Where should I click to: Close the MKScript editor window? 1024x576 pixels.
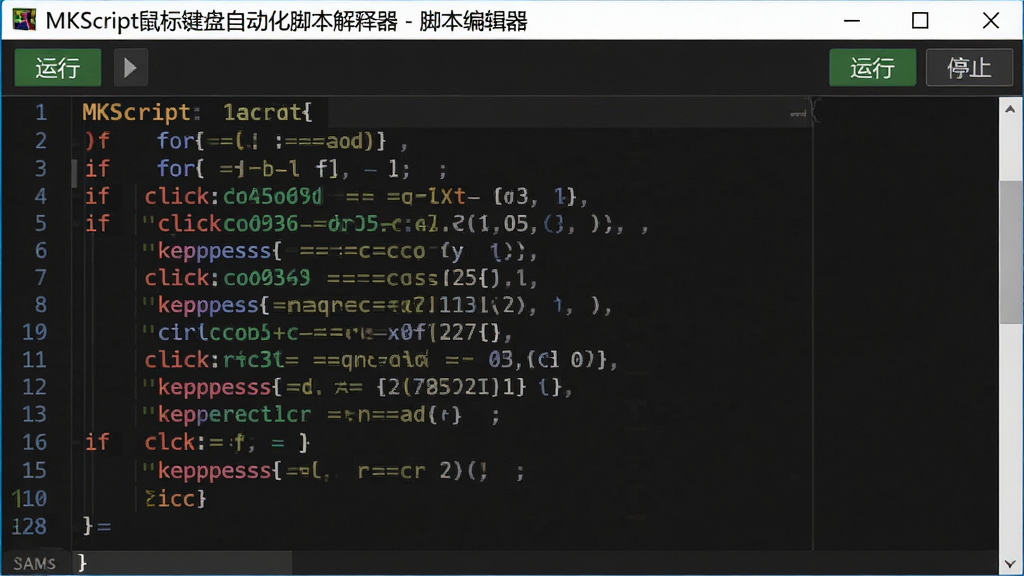click(991, 20)
